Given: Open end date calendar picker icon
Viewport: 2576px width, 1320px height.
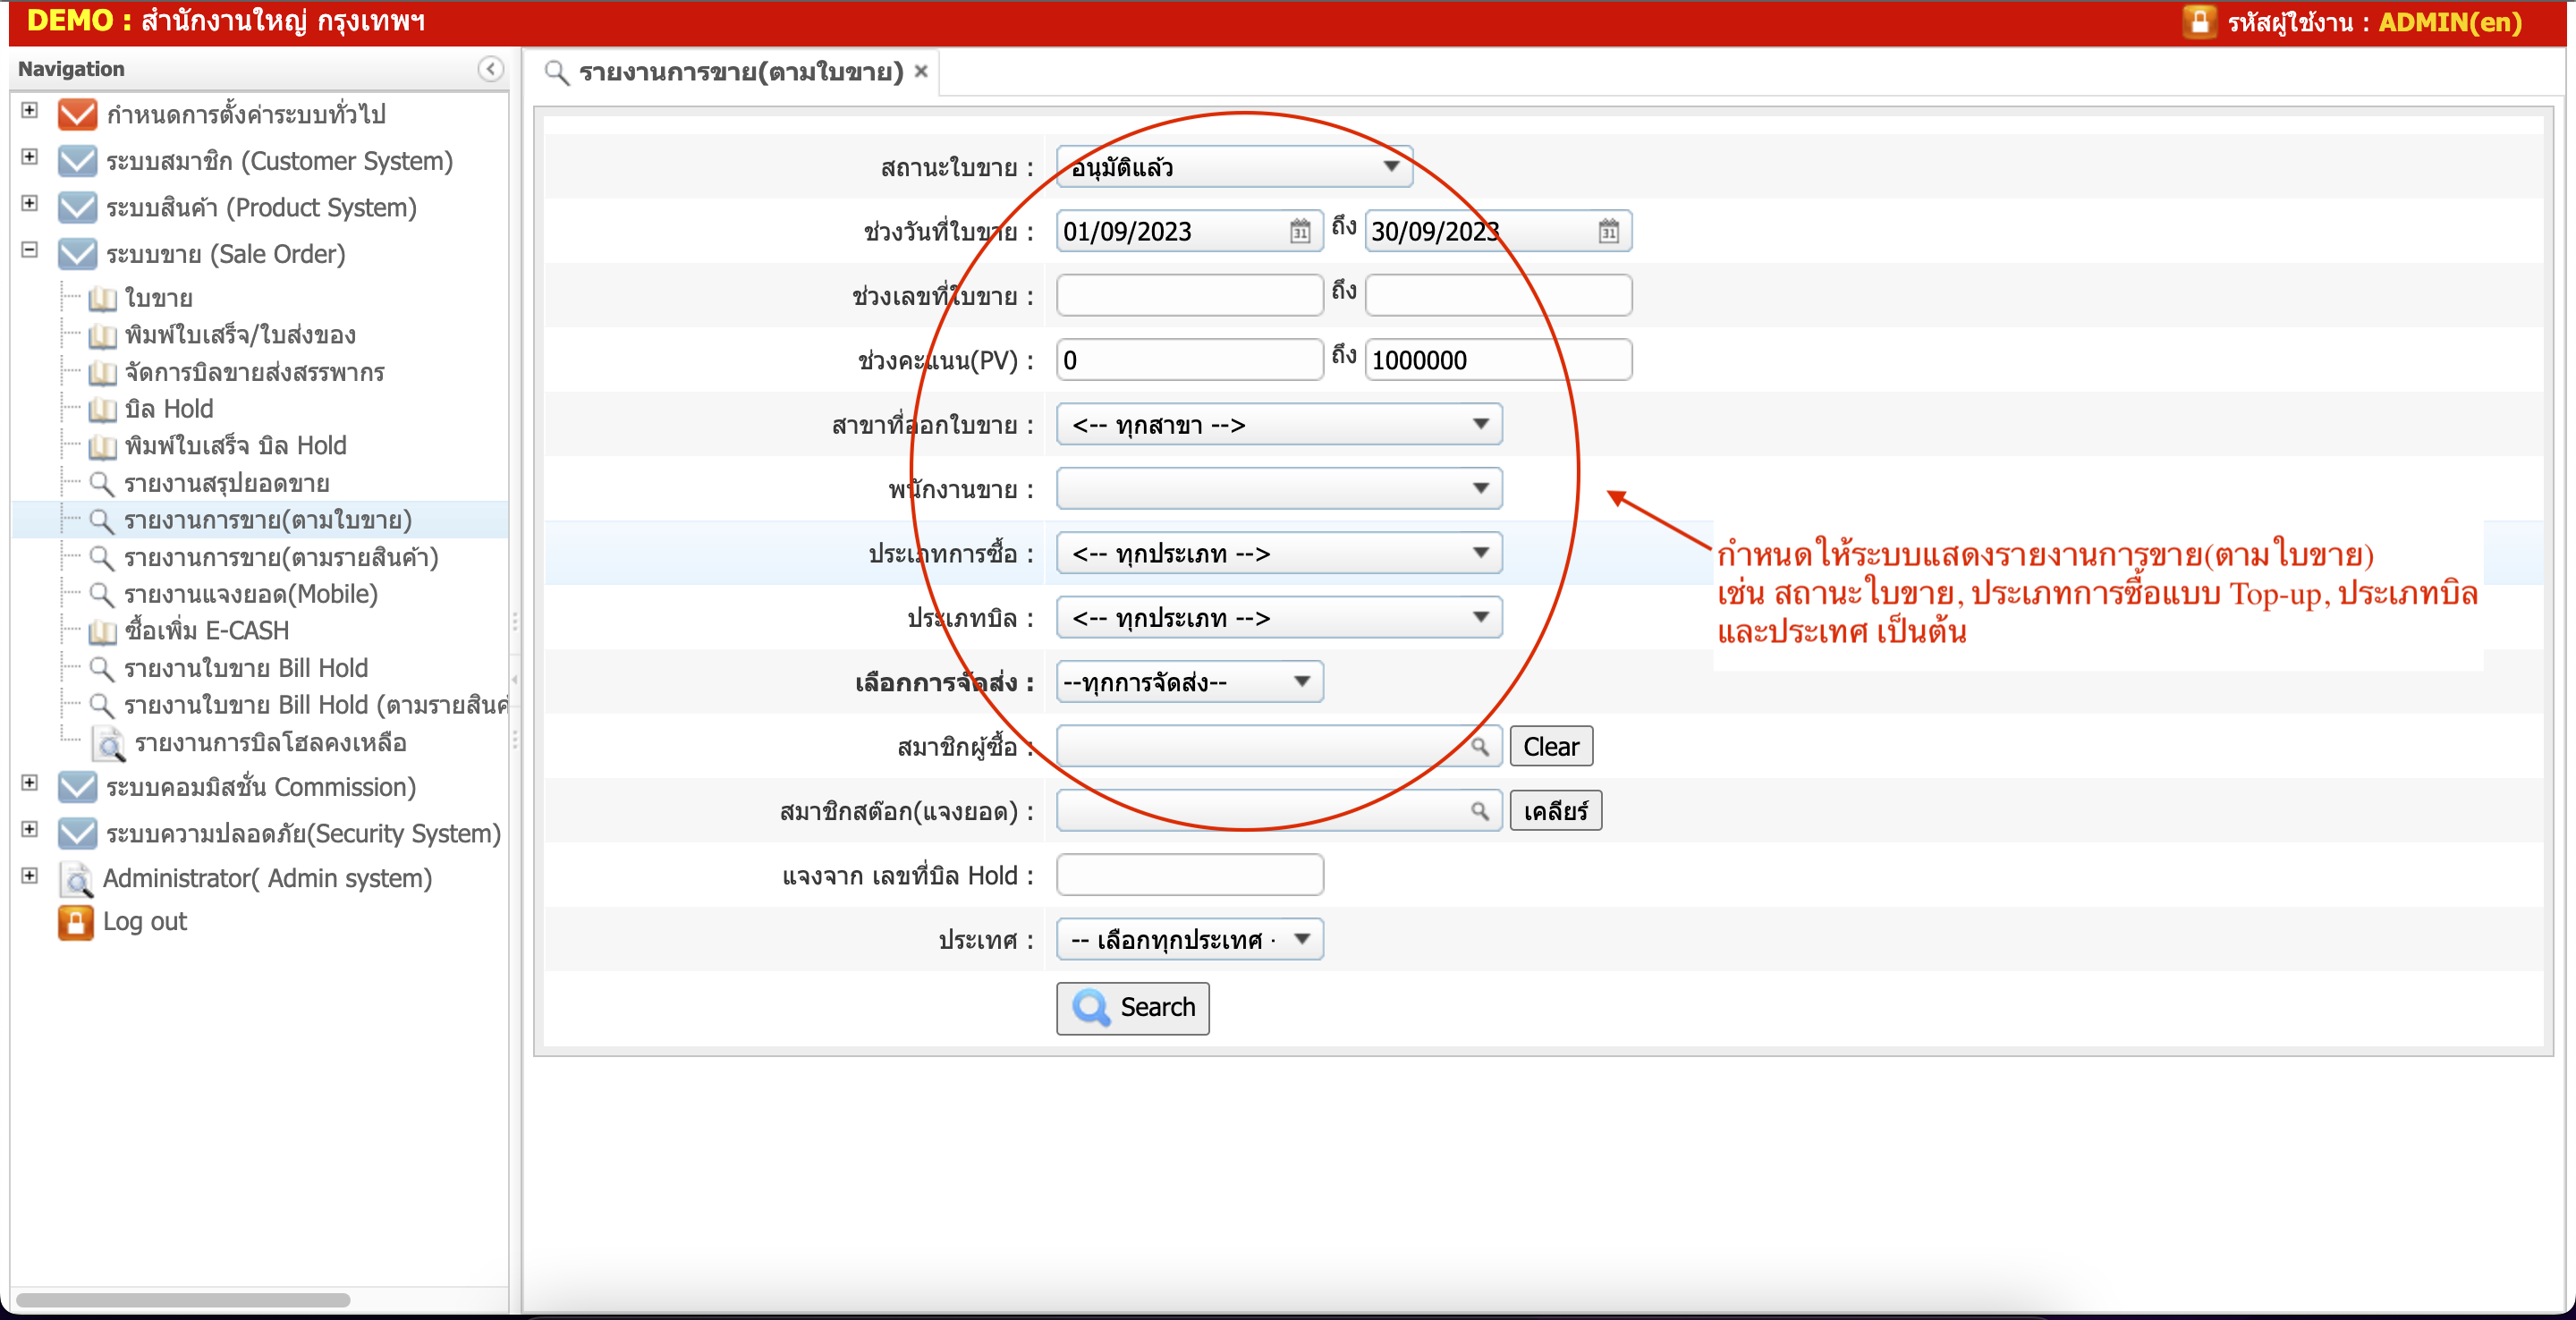Looking at the screenshot, I should click(1607, 232).
